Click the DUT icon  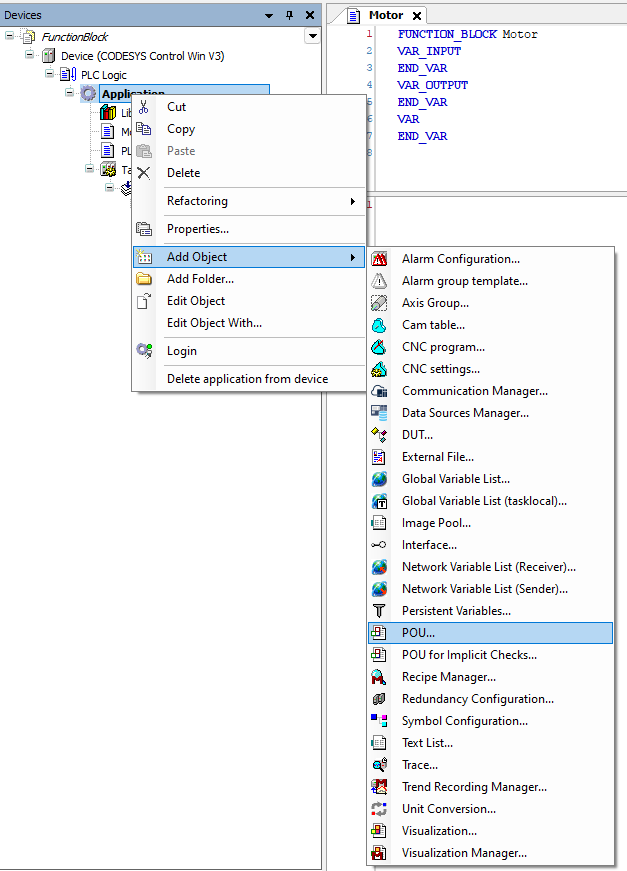pos(379,435)
